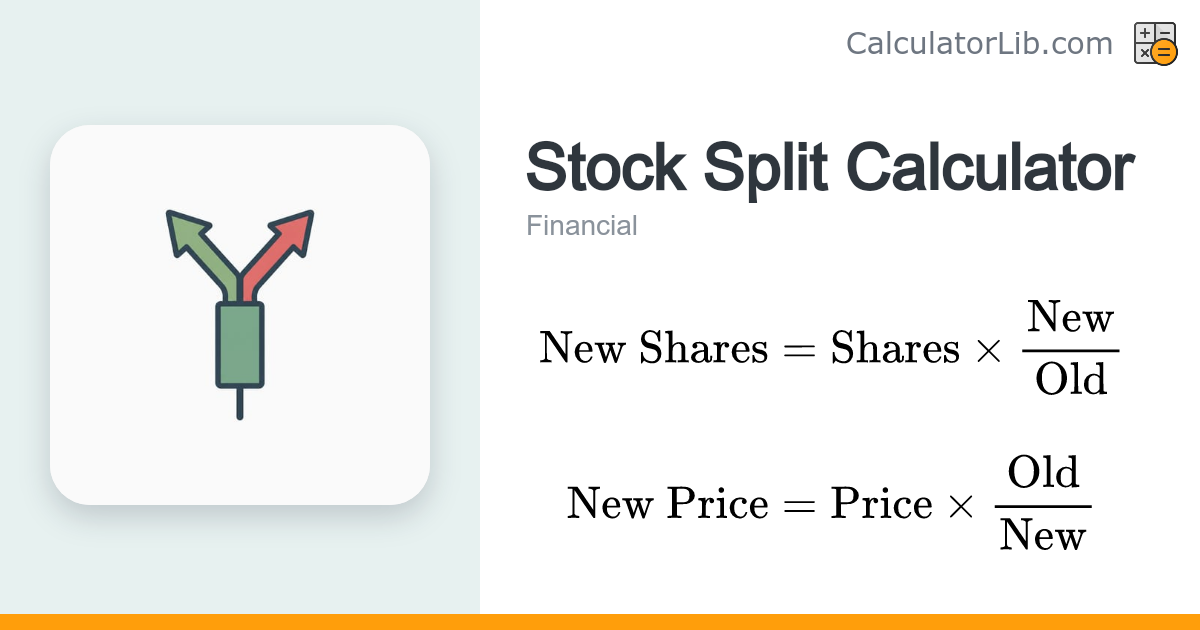1200x630 pixels.
Task: Click 'Shares' term after the equals sign
Action: pos(895,348)
